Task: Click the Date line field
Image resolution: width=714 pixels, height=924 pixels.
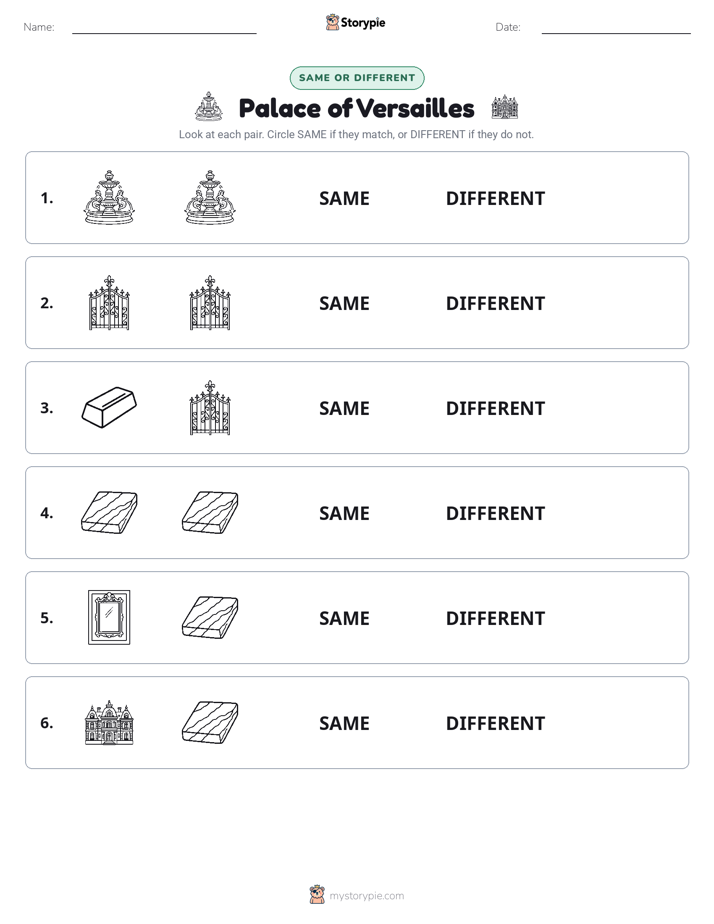Action: point(616,27)
